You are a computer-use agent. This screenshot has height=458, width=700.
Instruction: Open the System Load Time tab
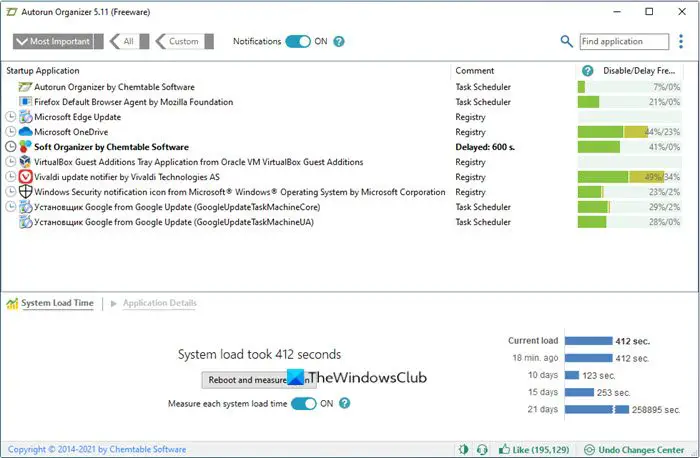(x=57, y=303)
